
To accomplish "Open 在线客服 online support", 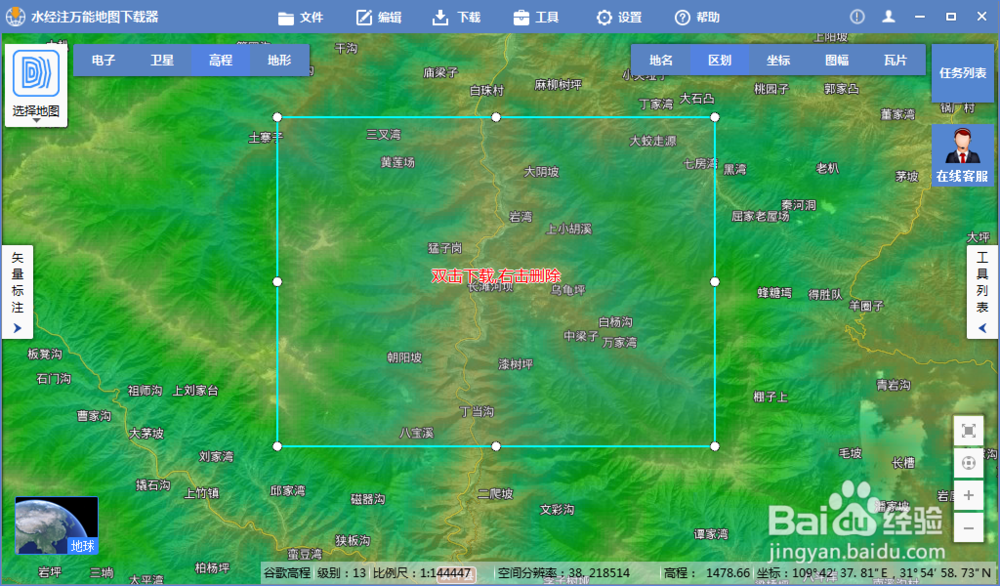I will click(x=962, y=155).
